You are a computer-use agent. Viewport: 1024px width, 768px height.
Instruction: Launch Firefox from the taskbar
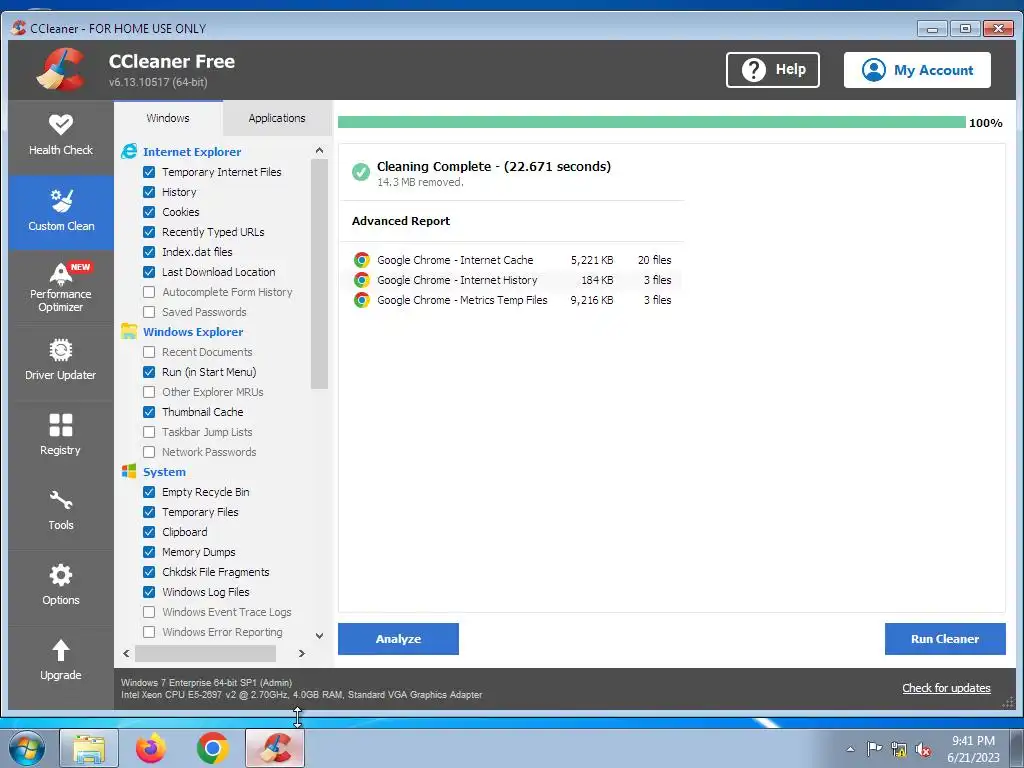click(x=151, y=748)
